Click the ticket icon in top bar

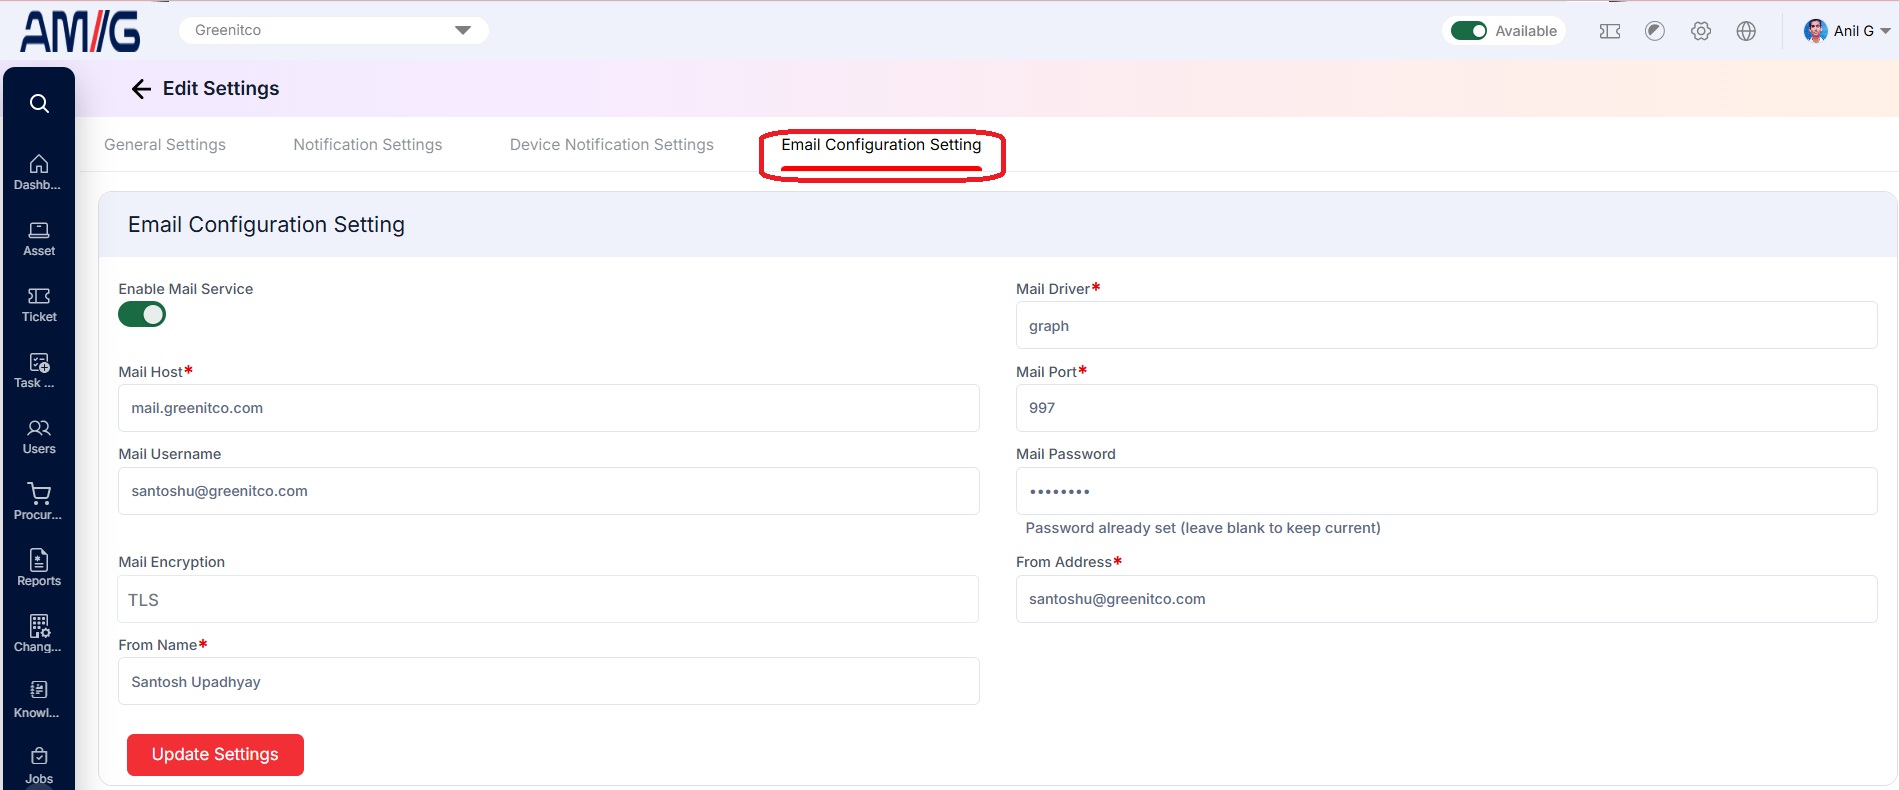click(x=1610, y=31)
